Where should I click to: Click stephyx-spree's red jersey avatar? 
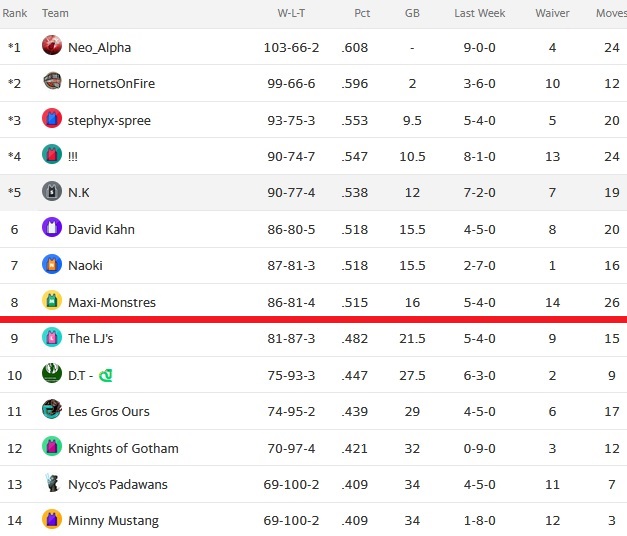(x=52, y=118)
